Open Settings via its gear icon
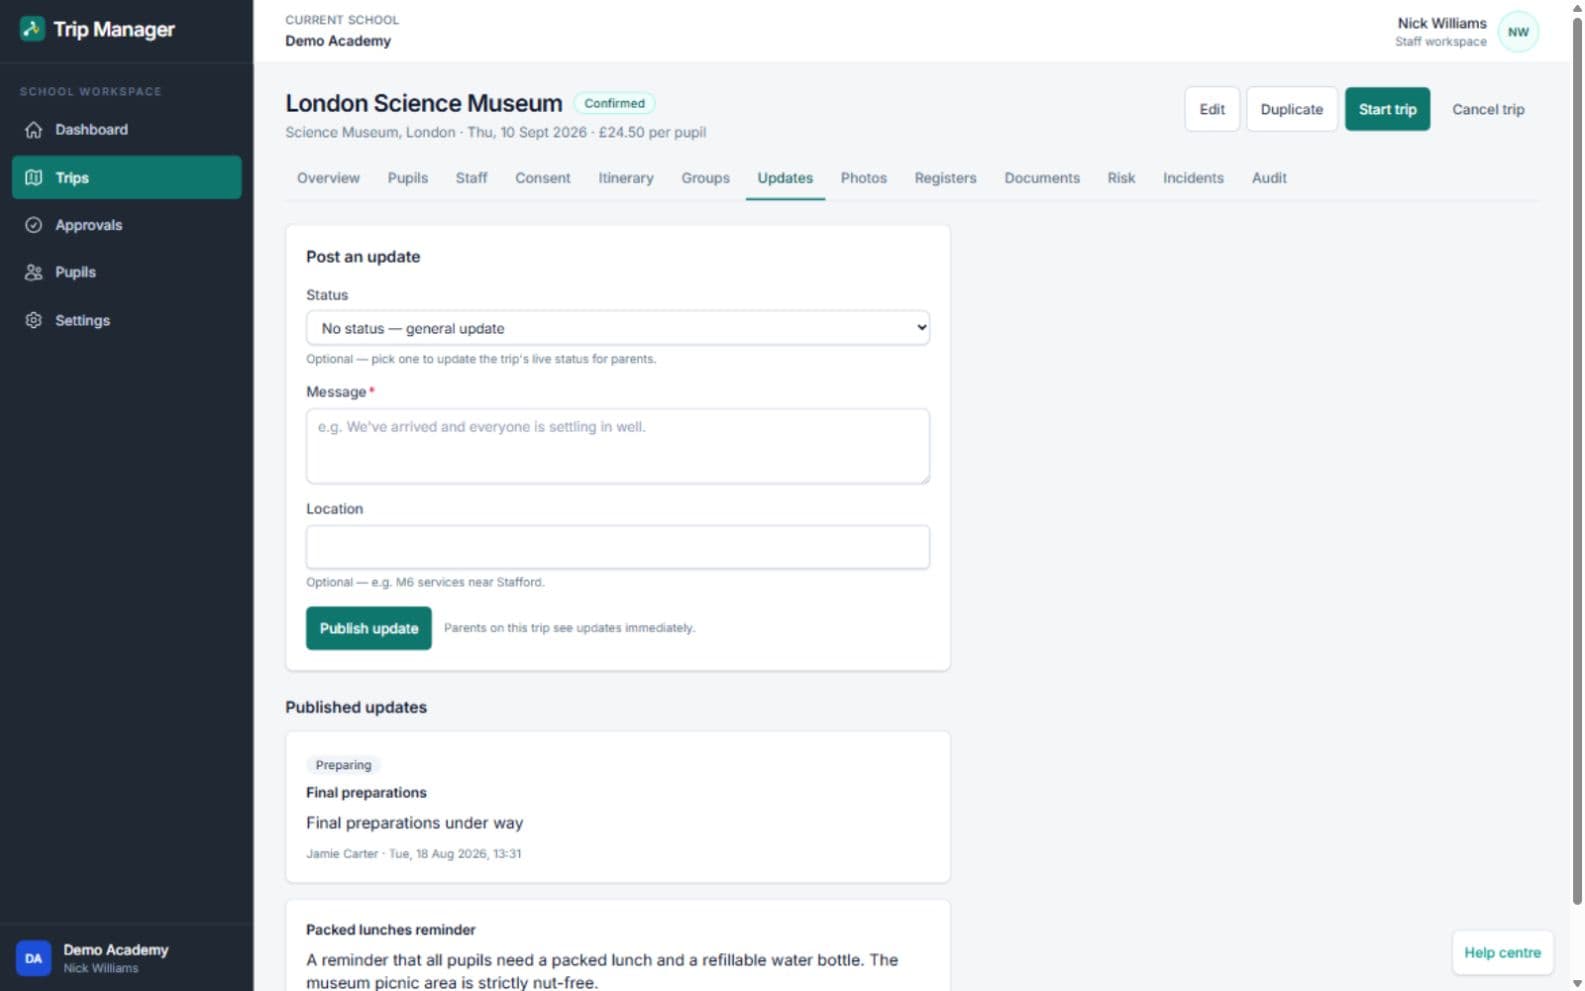 click(34, 320)
